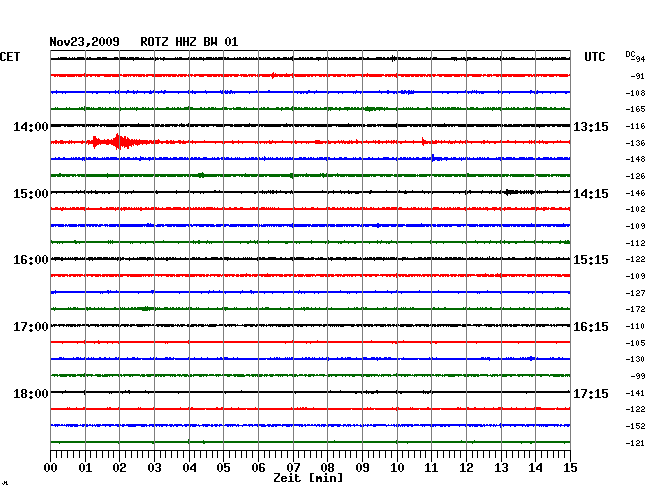
Task: Click the CET time label "18:00"
Action: point(31,394)
